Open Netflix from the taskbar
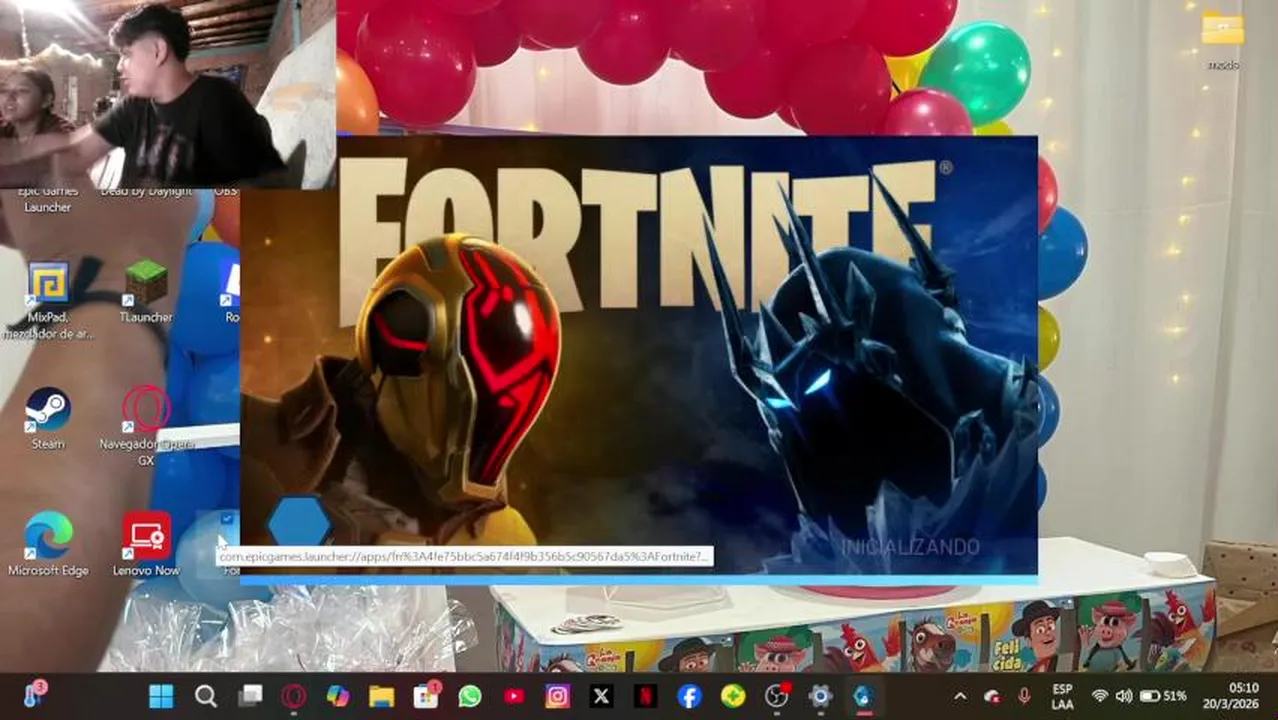 tap(645, 696)
